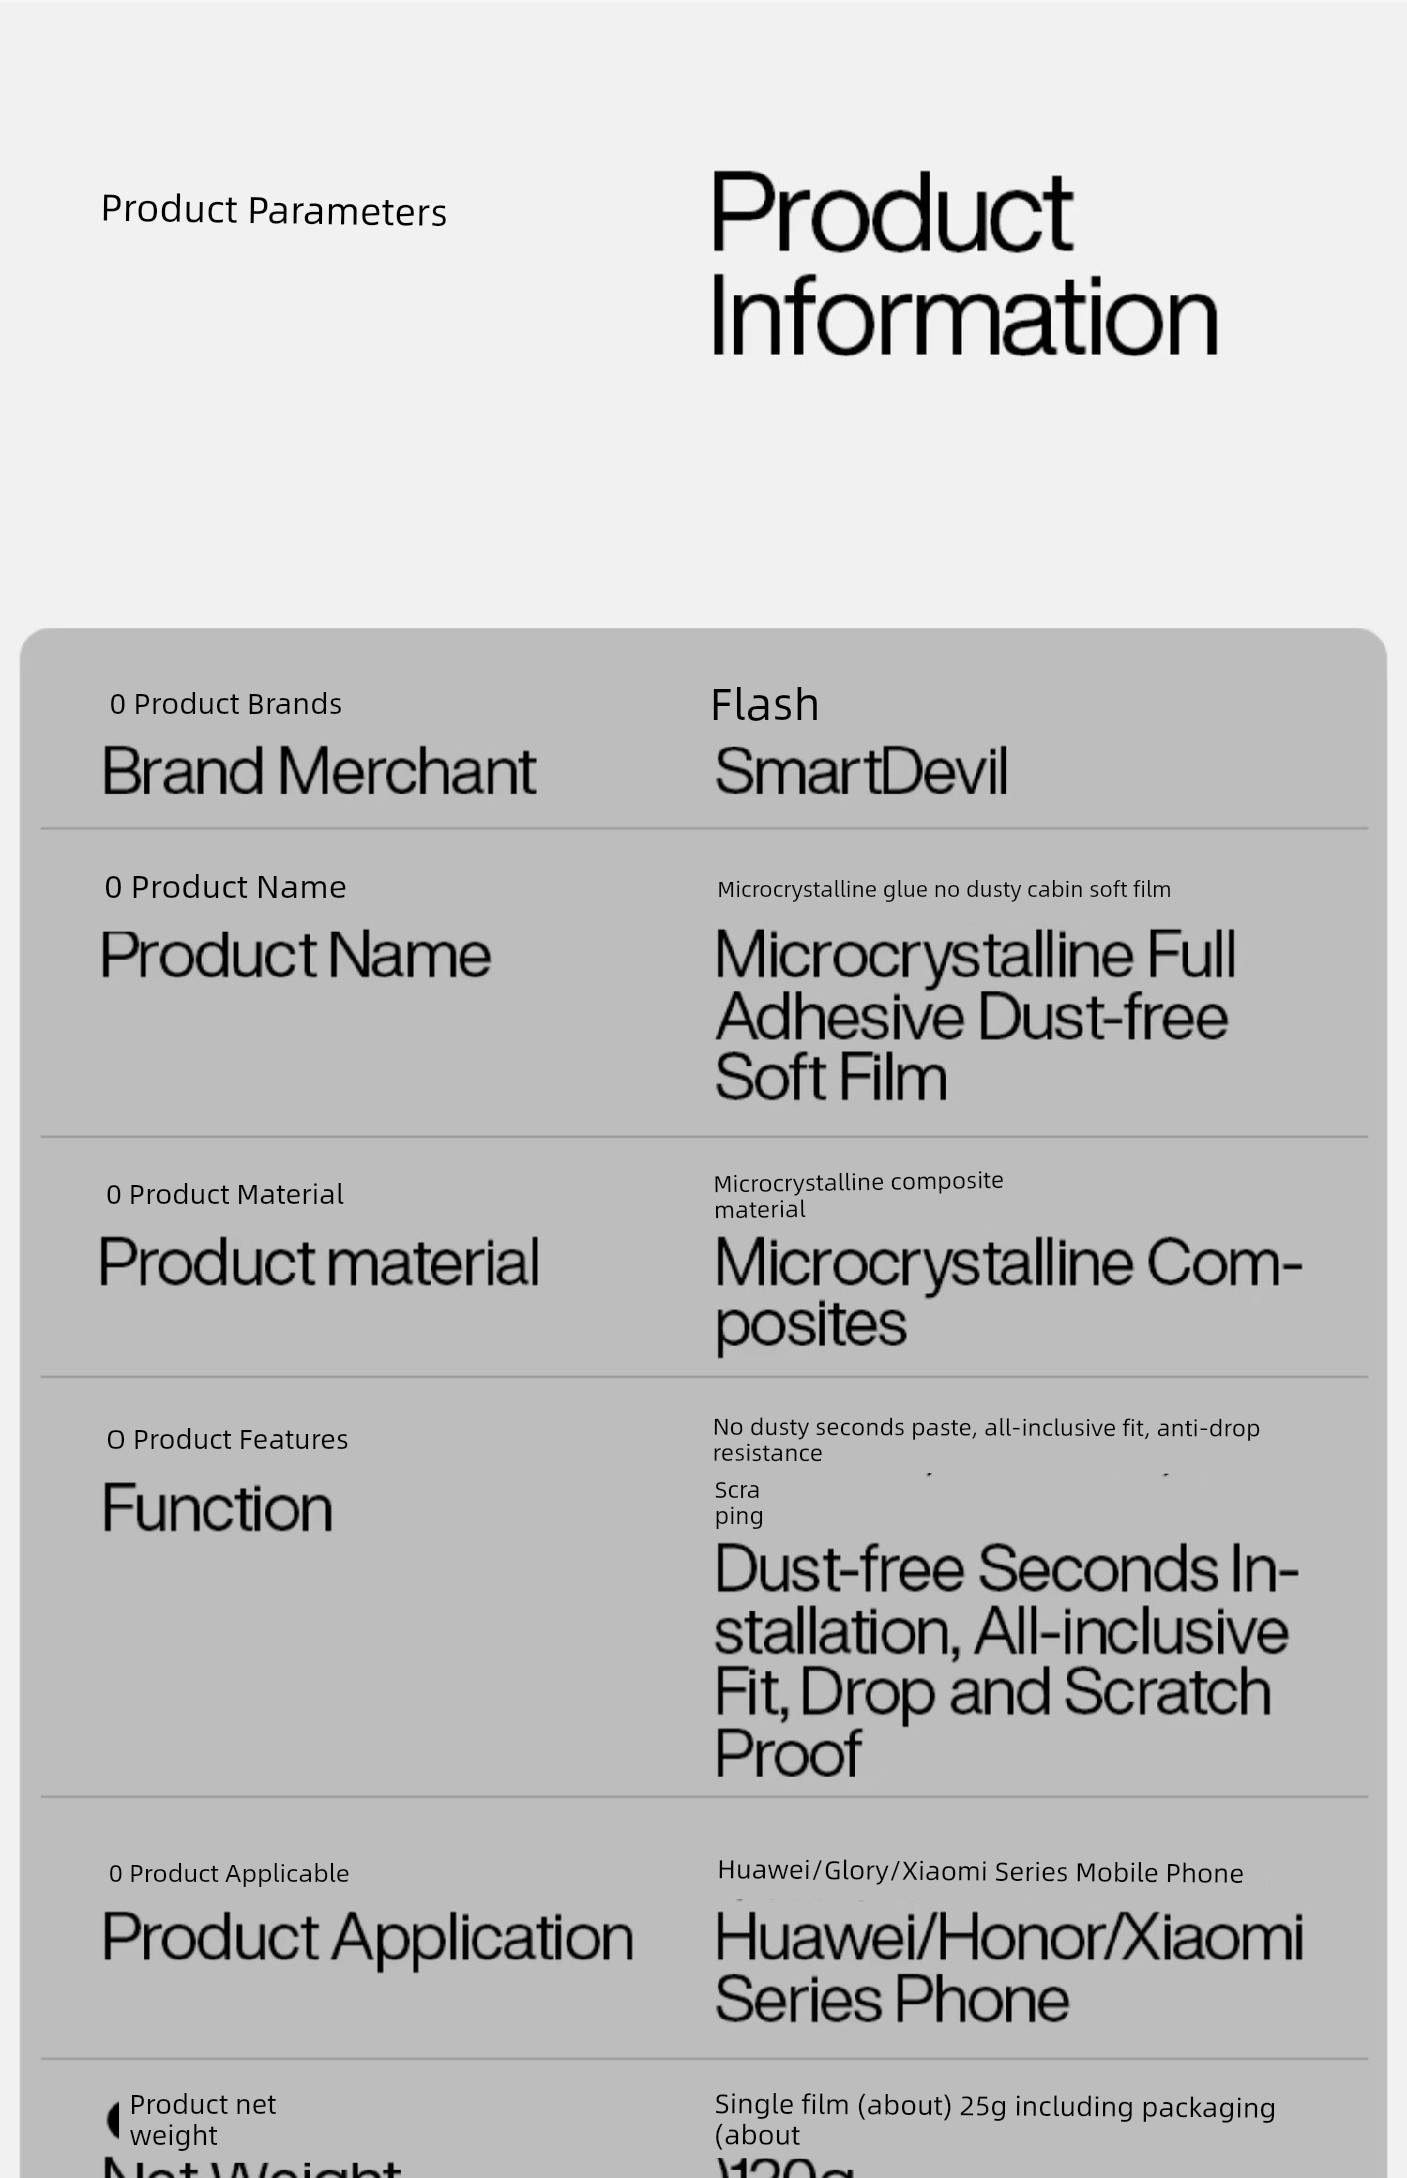
Task: Click the large "Function" label
Action: (217, 1507)
